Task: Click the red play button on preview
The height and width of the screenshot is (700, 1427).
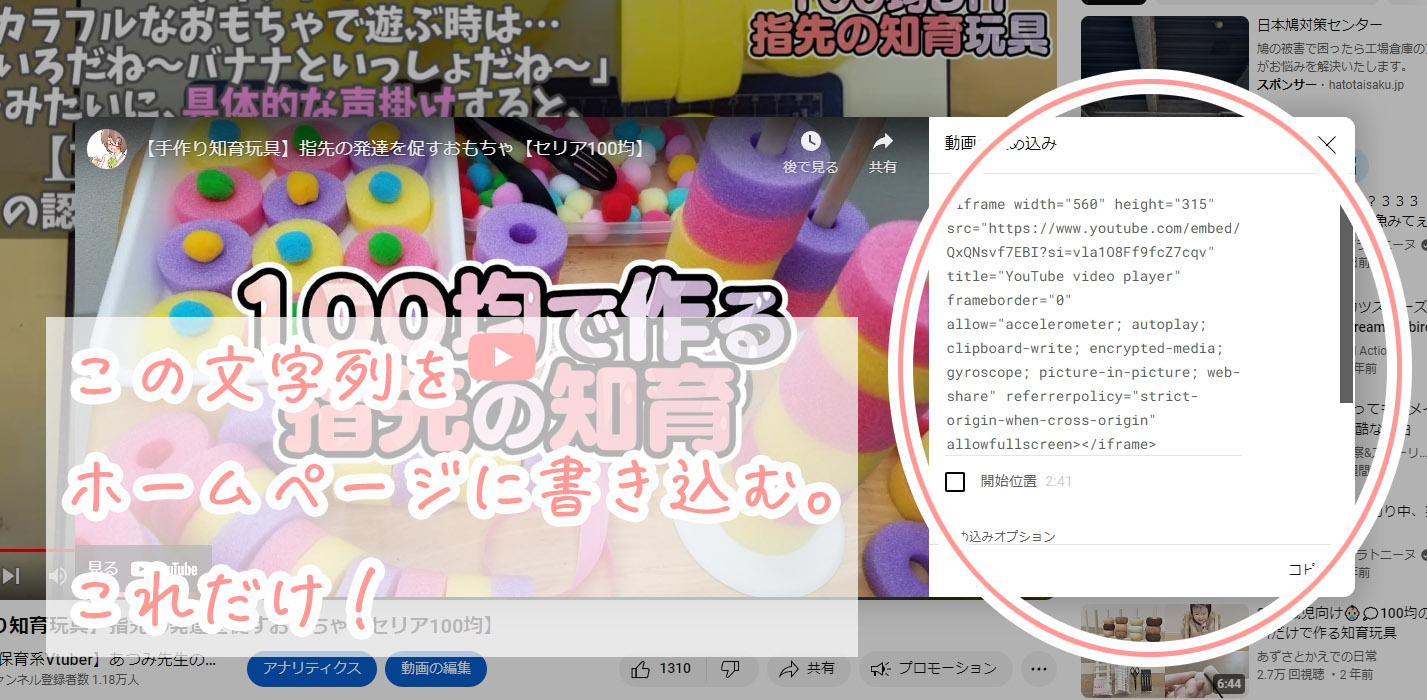Action: (x=501, y=356)
